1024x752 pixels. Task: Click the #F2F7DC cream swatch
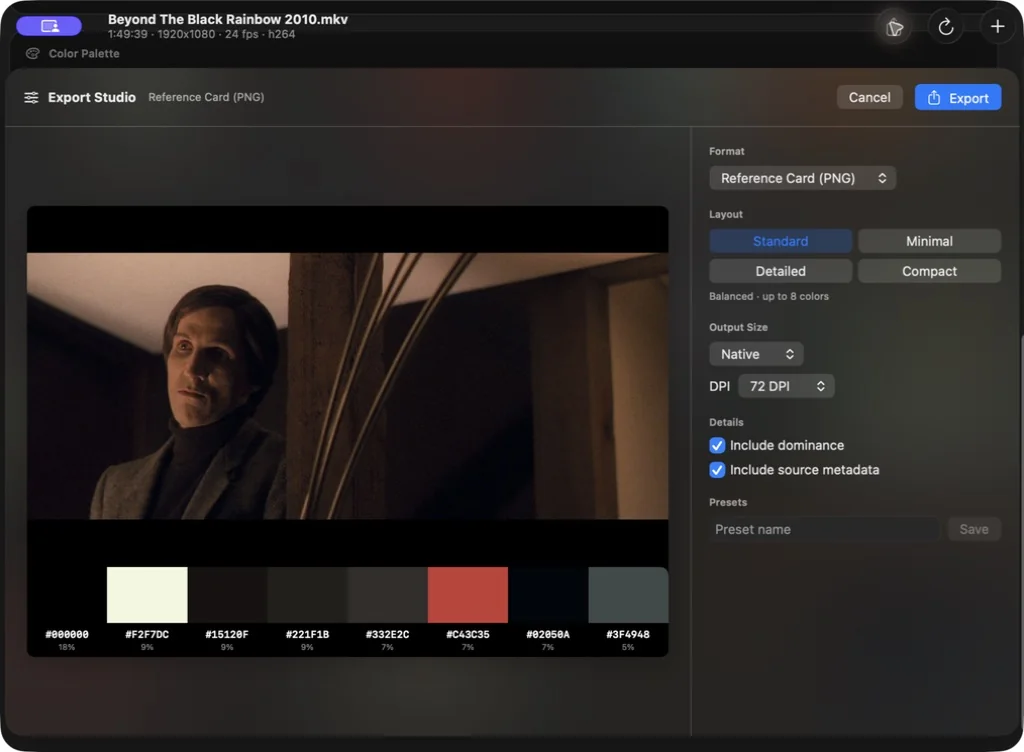pos(147,595)
